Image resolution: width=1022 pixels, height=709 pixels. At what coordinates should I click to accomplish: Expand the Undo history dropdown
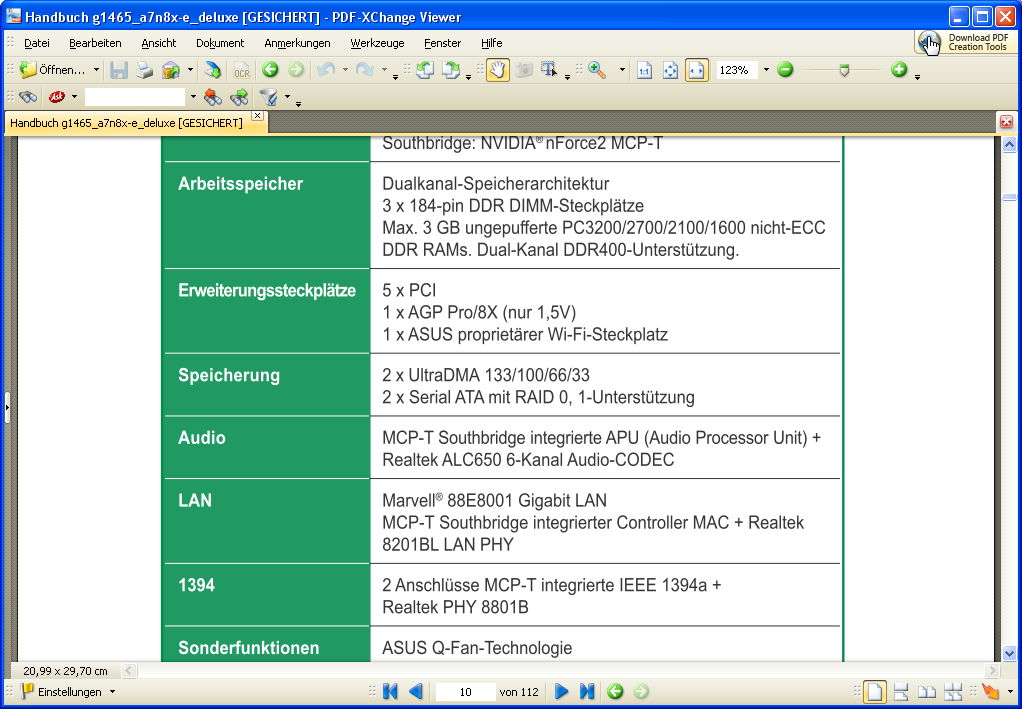[345, 70]
